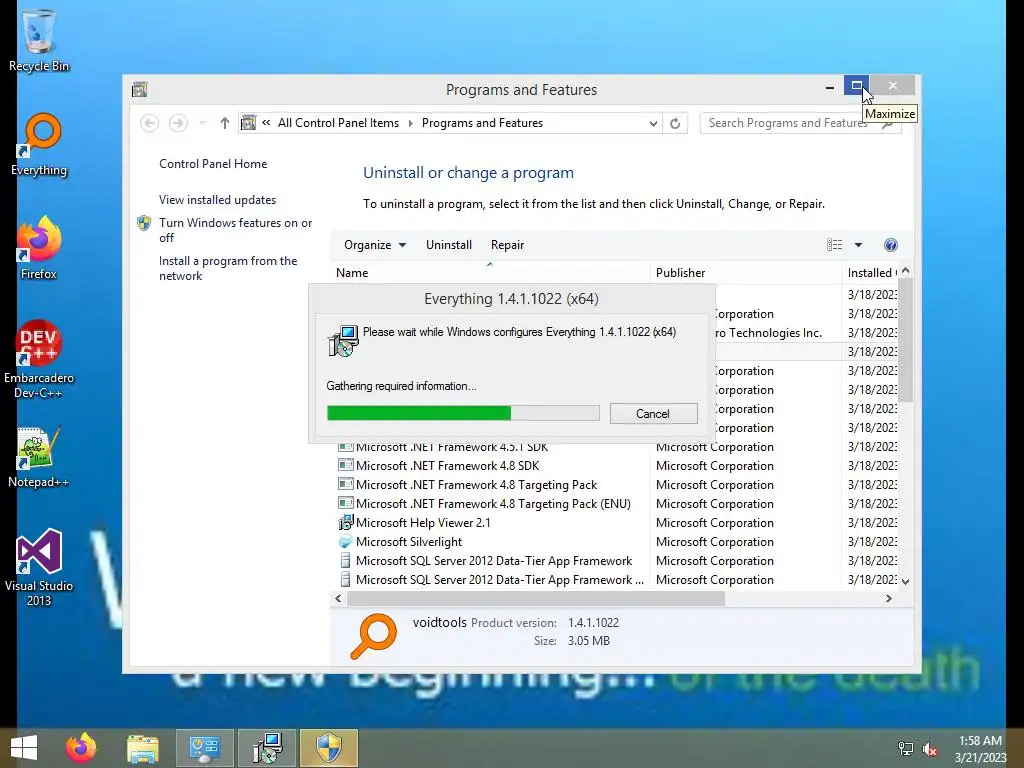The height and width of the screenshot is (768, 1024).
Task: Click the Programs and Features breadcrumb
Action: point(483,123)
